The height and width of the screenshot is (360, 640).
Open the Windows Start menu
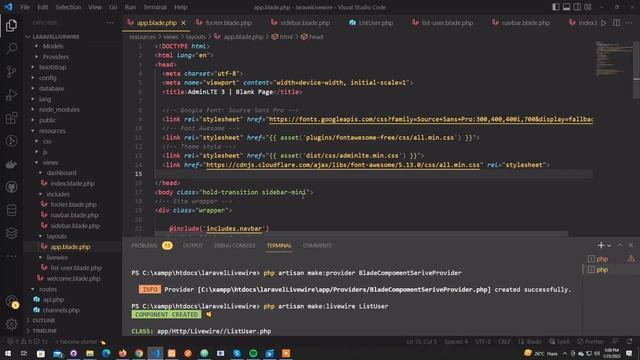click(x=8, y=353)
